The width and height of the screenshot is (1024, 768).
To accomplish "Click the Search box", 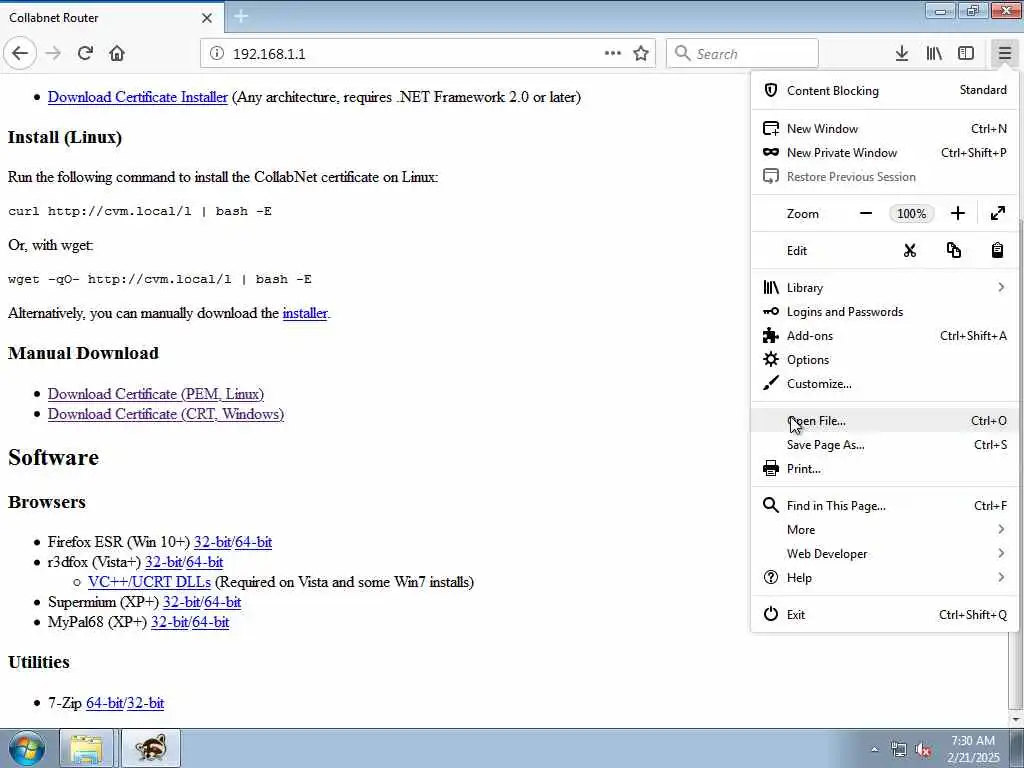I will [x=742, y=54].
